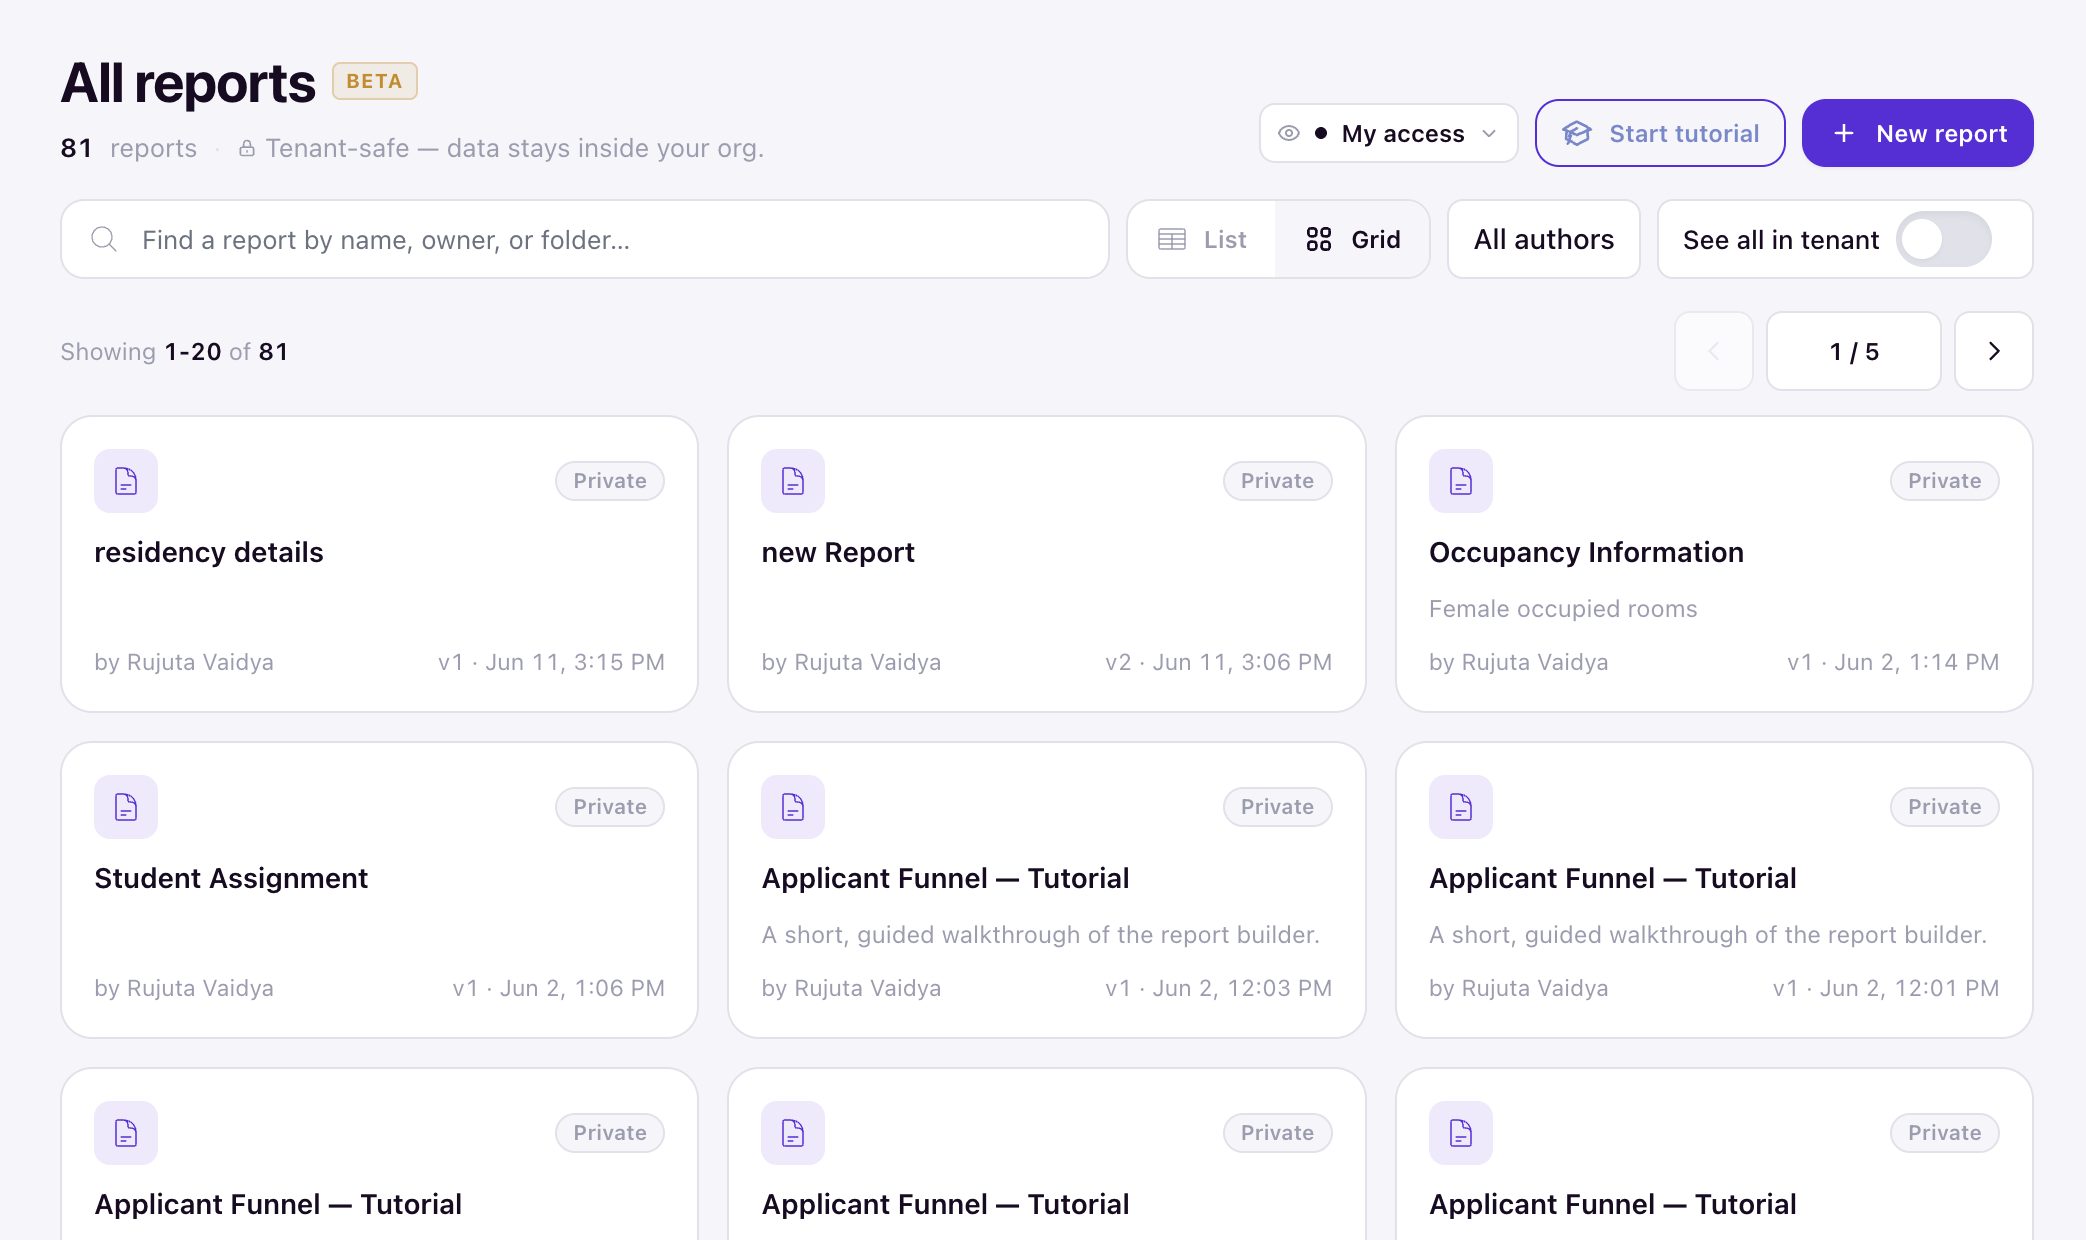Switch to Grid view

(x=1352, y=239)
